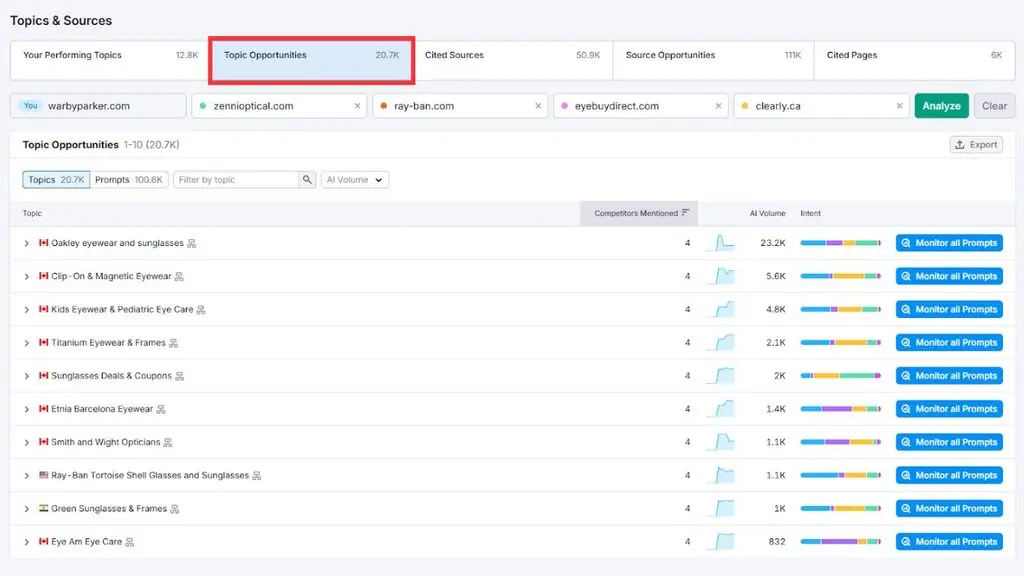
Task: Expand the Kids Eyewear & Pediatric Eye Care row
Action: pos(27,310)
